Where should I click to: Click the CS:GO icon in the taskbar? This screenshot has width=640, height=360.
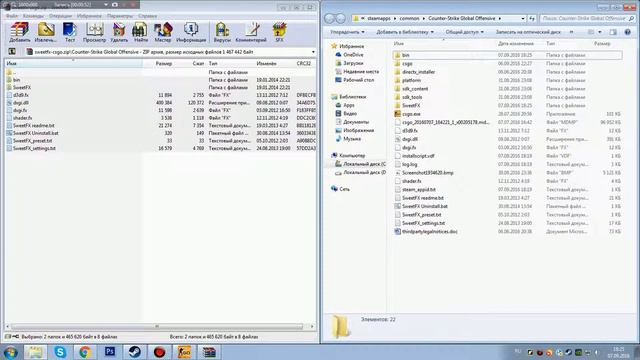click(184, 352)
